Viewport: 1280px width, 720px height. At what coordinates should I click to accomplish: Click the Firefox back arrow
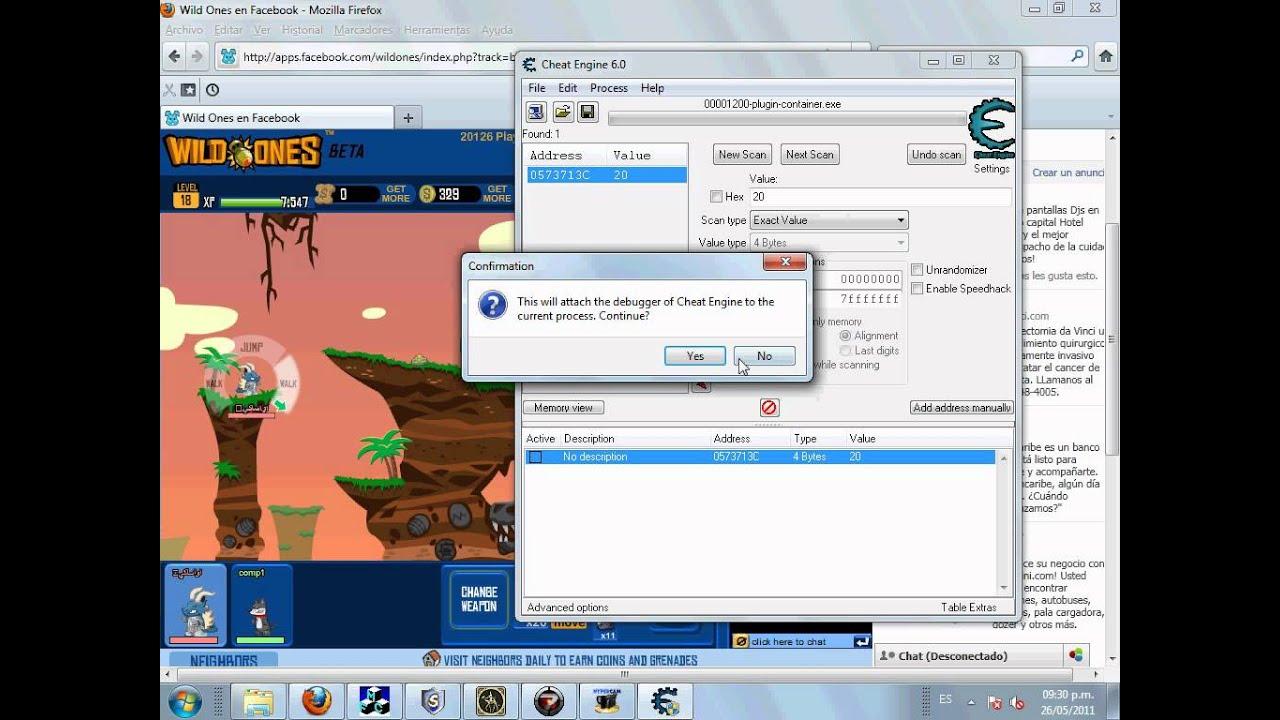(174, 57)
